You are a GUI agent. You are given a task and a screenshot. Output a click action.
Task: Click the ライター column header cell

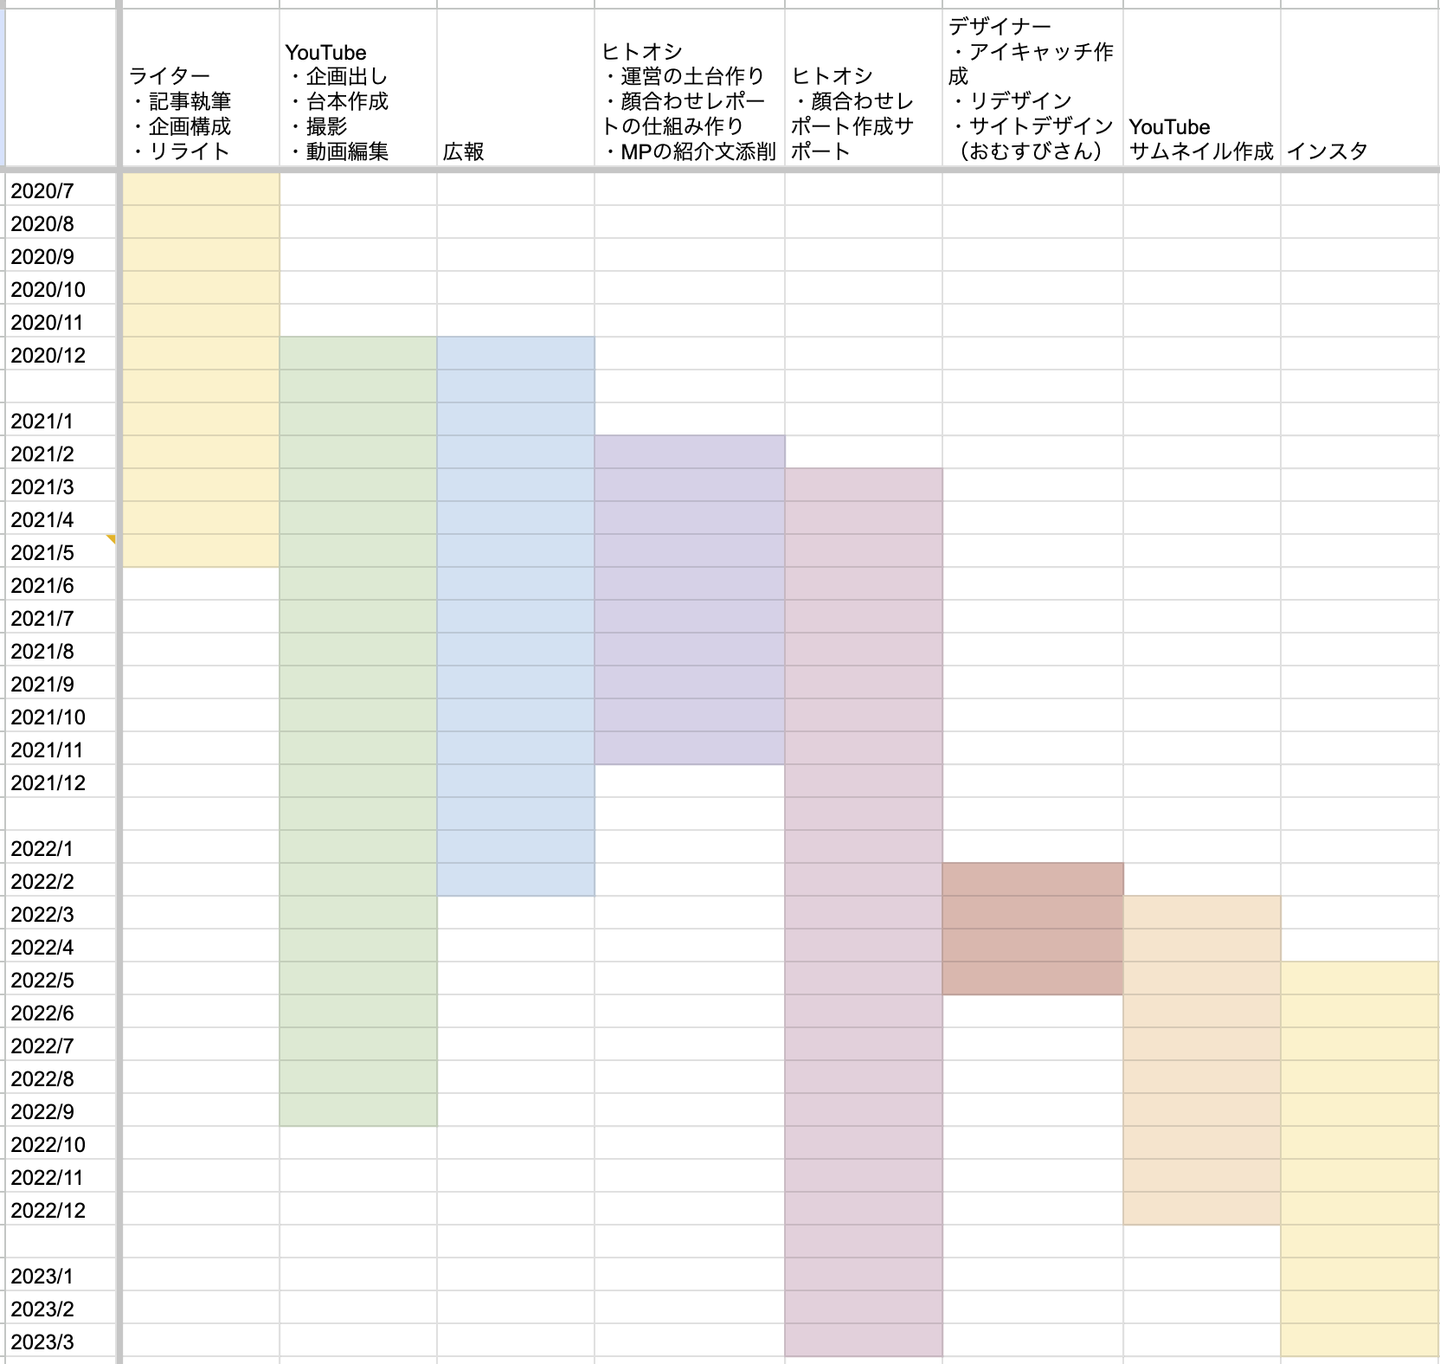[x=200, y=88]
